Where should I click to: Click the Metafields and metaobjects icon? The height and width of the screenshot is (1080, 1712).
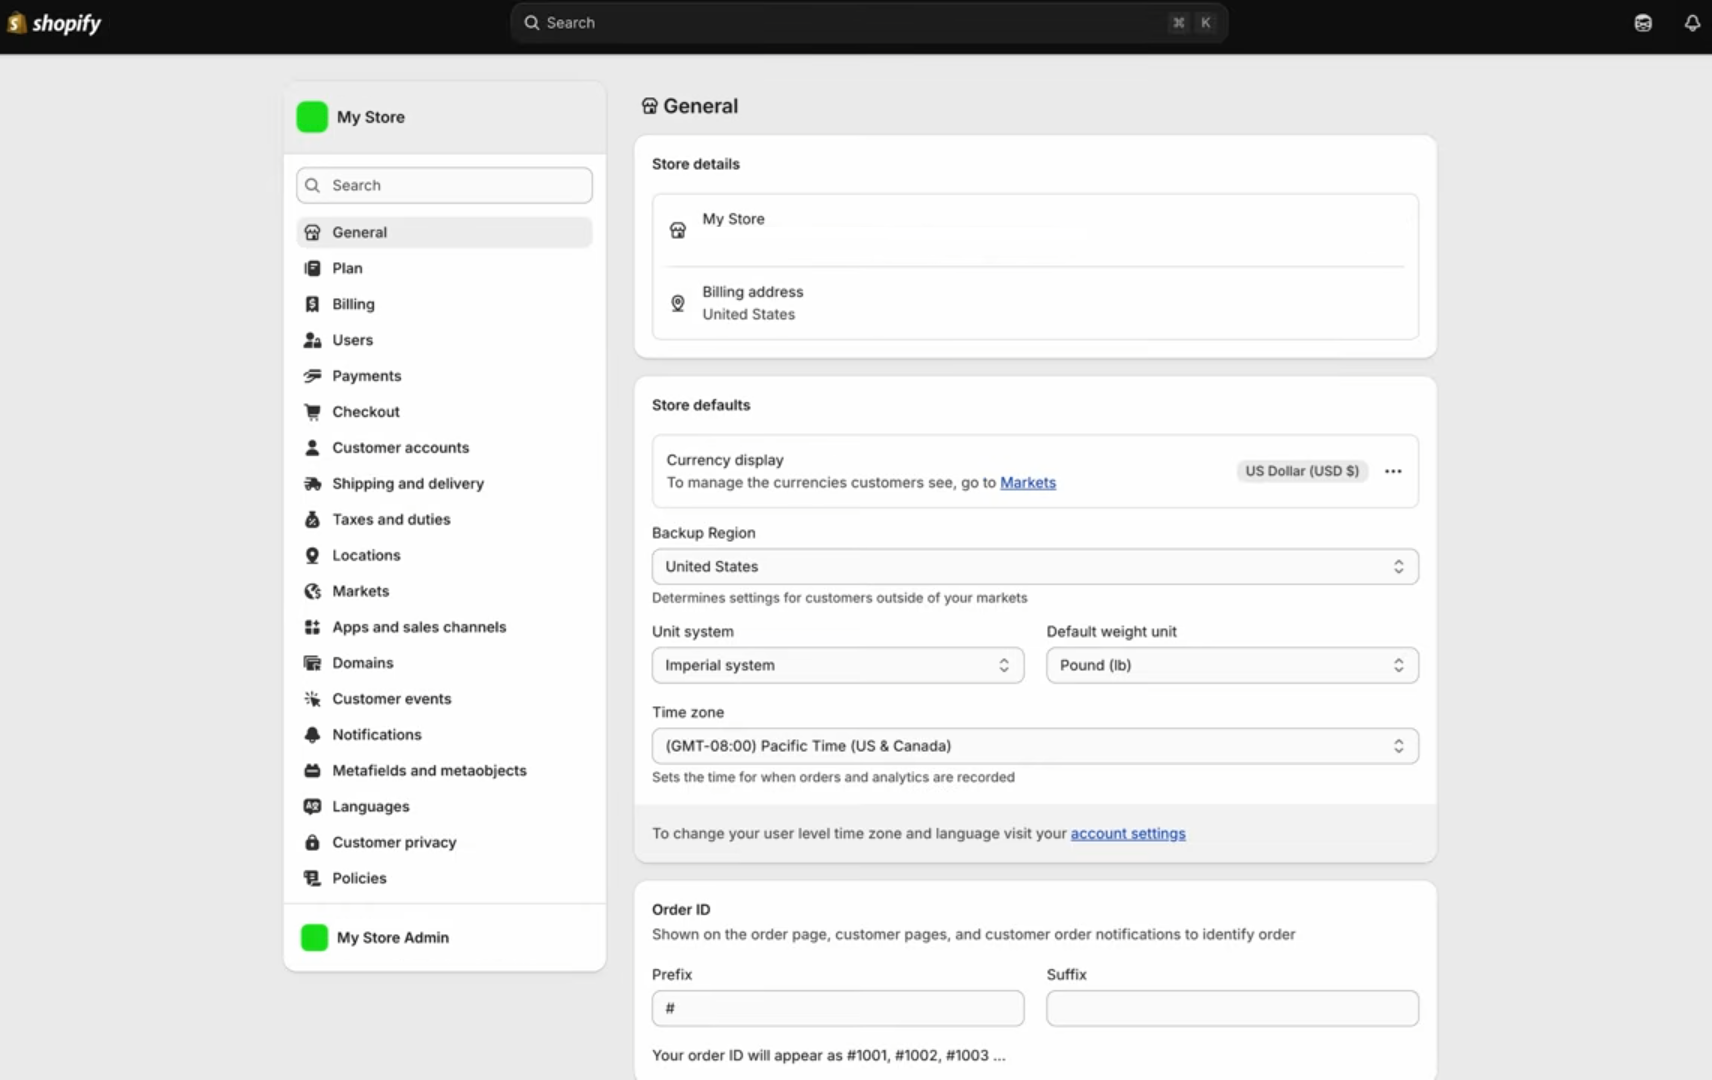point(312,771)
